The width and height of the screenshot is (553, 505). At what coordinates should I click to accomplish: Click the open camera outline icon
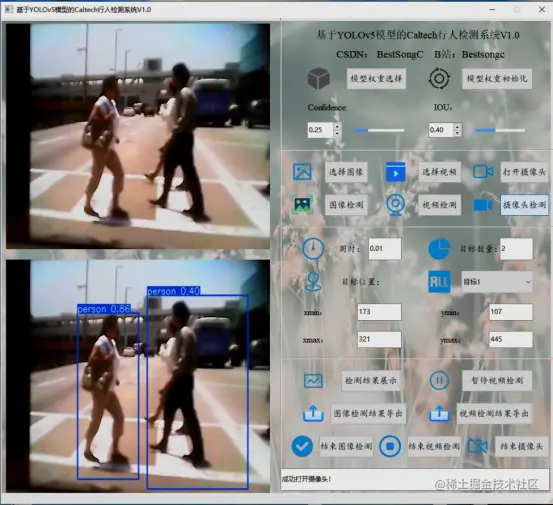pos(483,172)
